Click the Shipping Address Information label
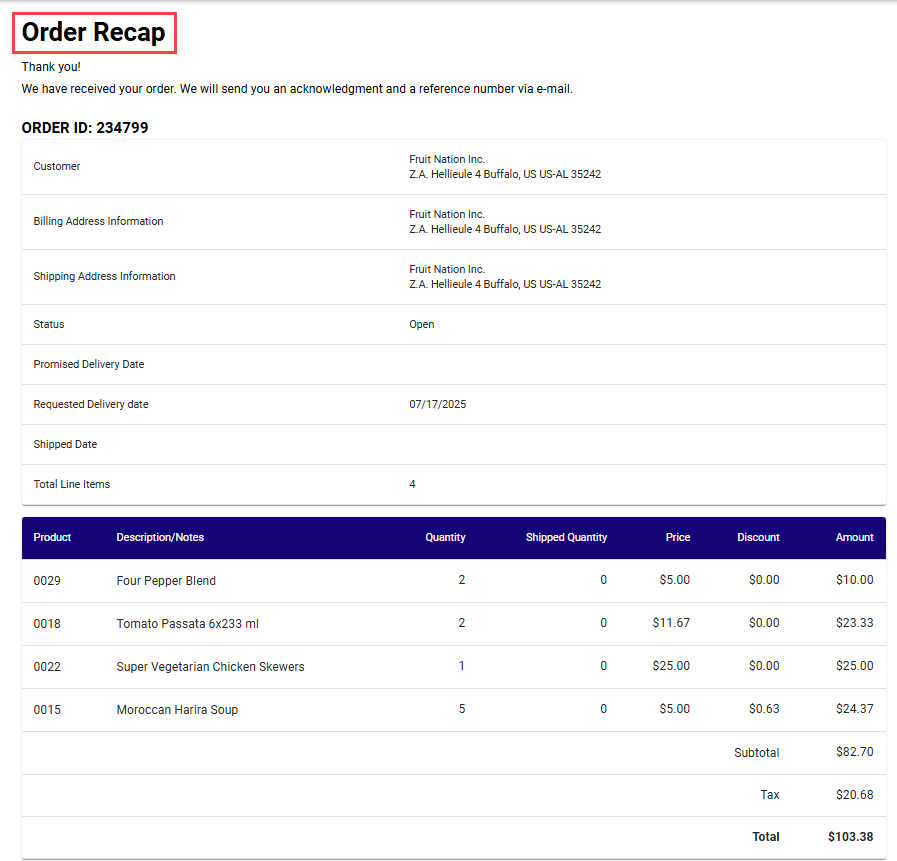 tap(104, 277)
